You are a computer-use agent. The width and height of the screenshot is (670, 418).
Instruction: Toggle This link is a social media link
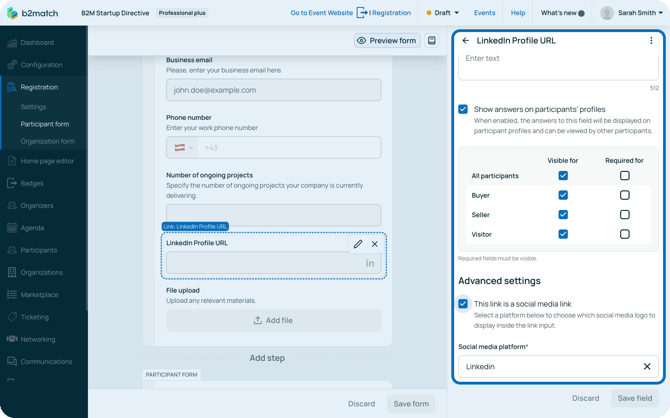(x=463, y=304)
